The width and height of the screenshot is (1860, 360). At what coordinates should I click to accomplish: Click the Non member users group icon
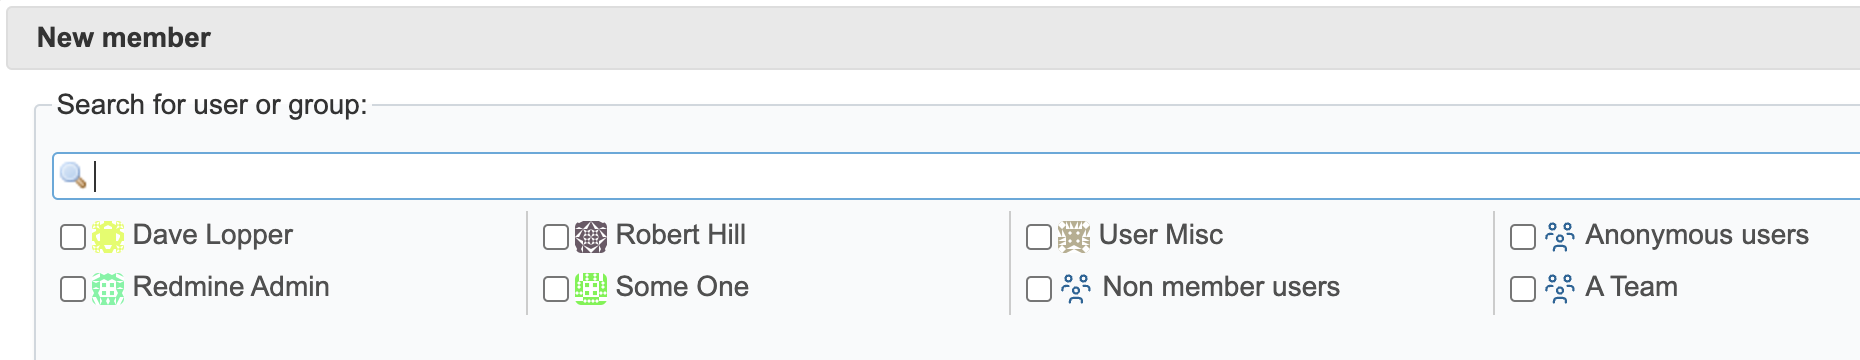1076,289
